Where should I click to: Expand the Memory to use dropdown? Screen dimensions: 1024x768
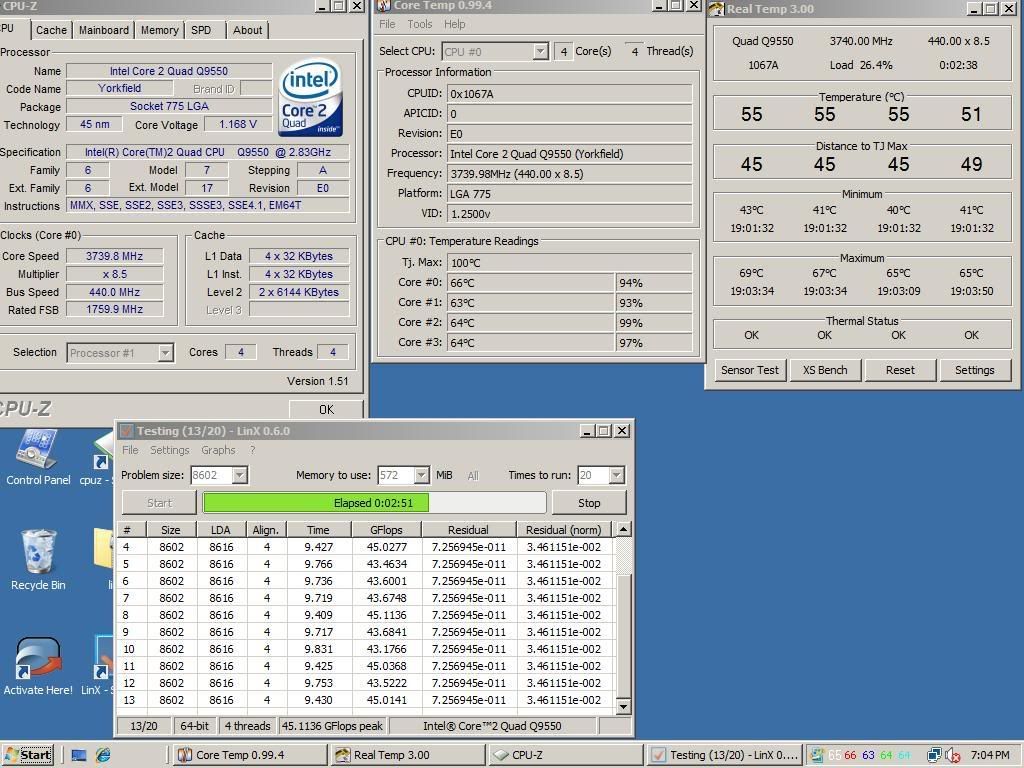click(x=421, y=475)
